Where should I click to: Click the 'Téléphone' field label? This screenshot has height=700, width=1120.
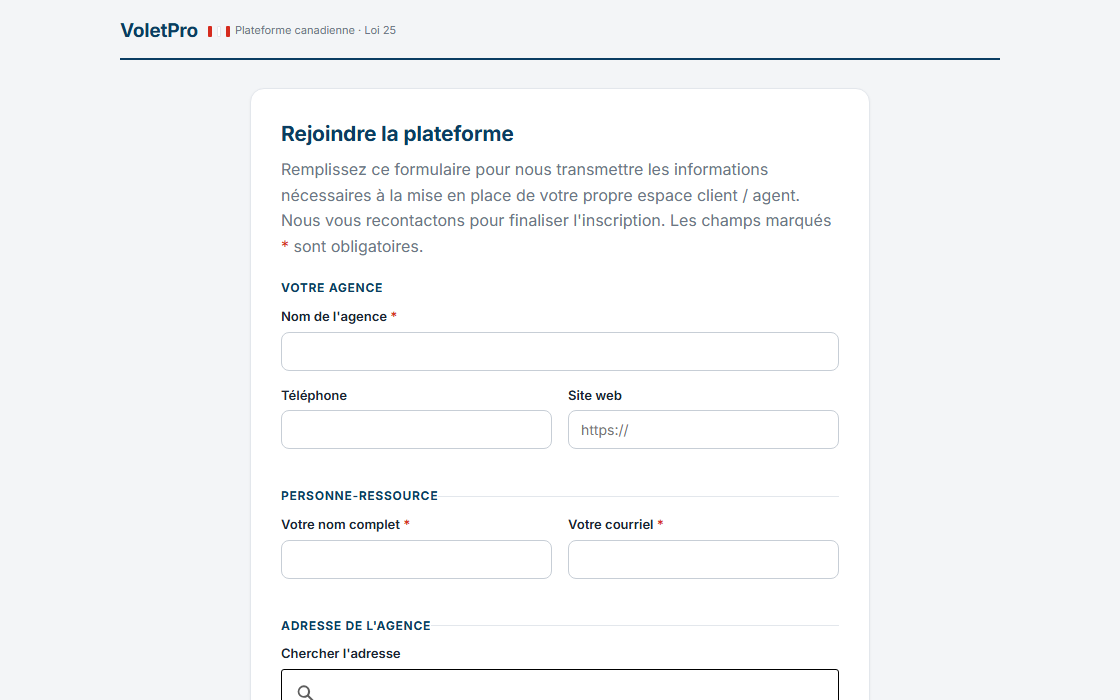point(314,396)
